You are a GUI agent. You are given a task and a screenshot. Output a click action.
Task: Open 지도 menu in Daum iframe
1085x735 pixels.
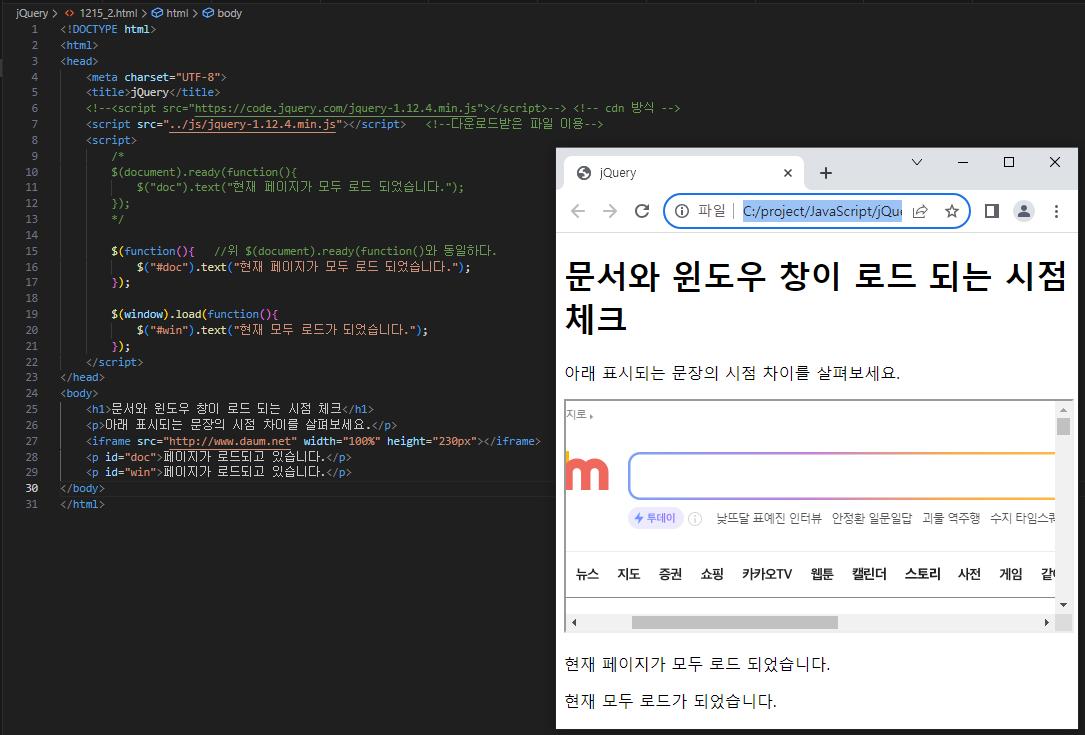[x=629, y=574]
